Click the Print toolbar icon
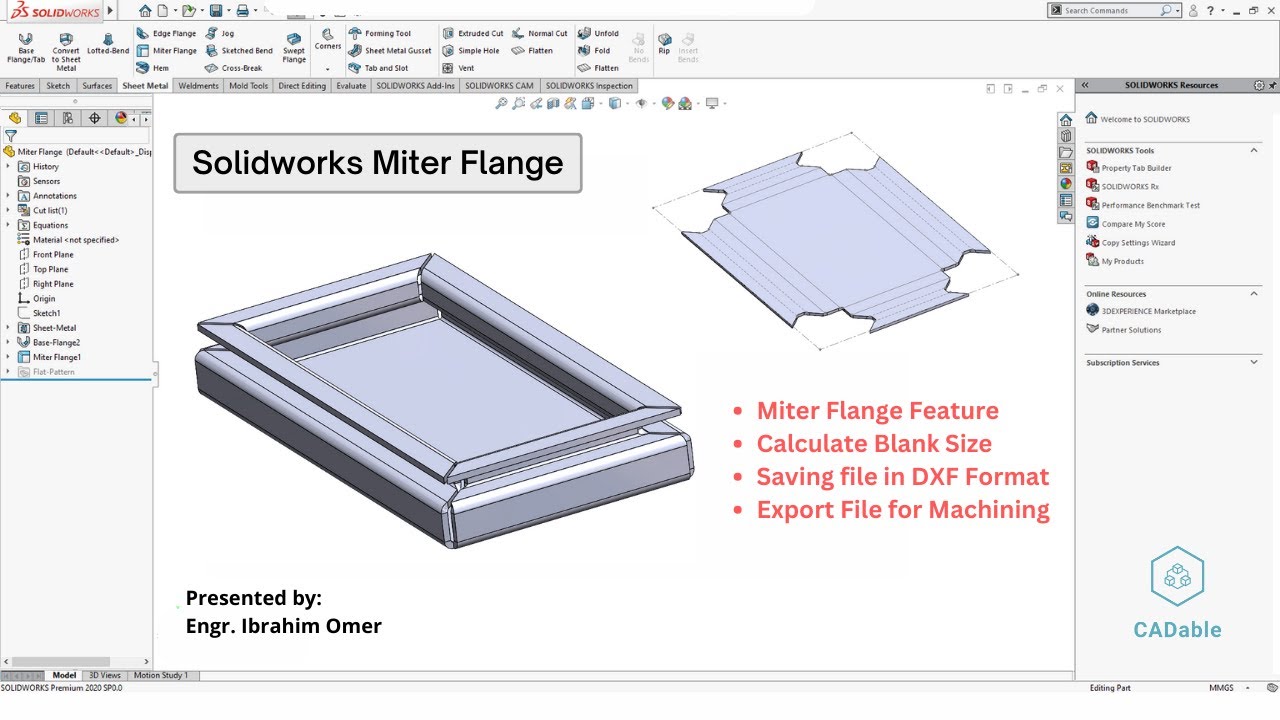Screen dimensions: 1280x720 (x=241, y=10)
